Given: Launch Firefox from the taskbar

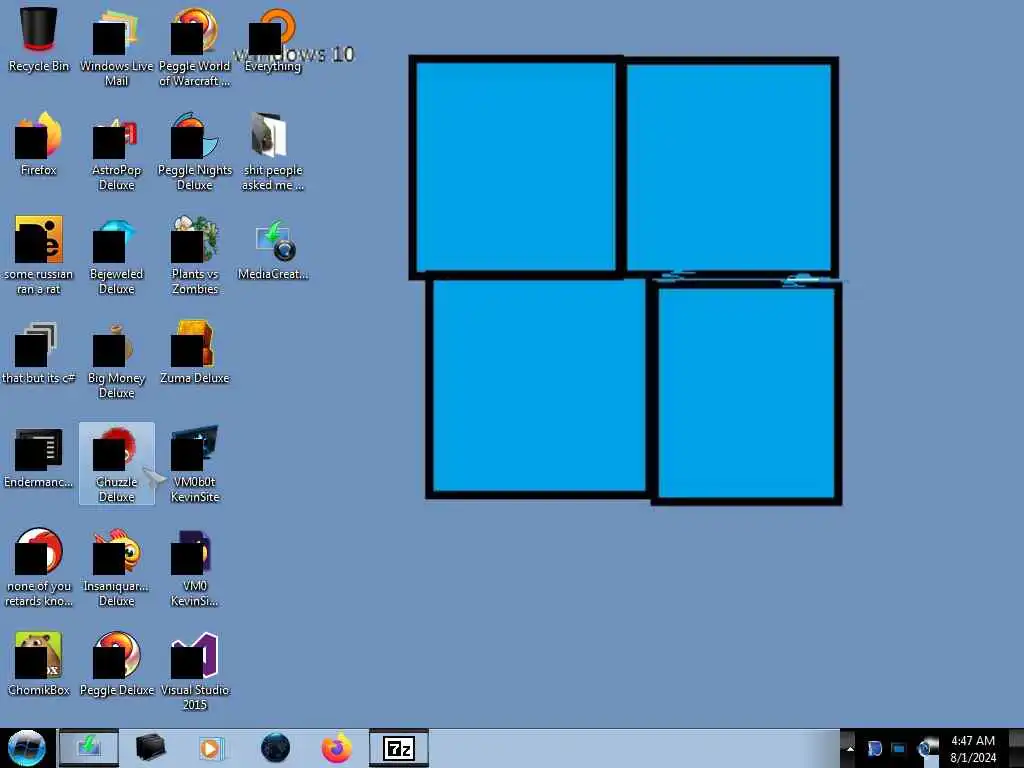Looking at the screenshot, I should [336, 748].
